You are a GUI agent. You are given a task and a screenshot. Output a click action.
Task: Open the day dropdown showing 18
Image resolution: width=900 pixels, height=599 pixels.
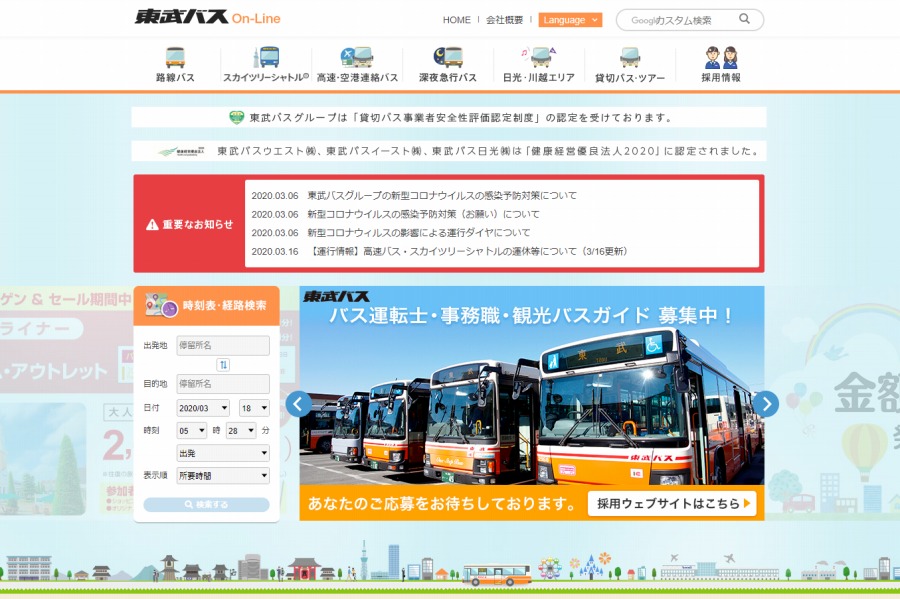254,408
